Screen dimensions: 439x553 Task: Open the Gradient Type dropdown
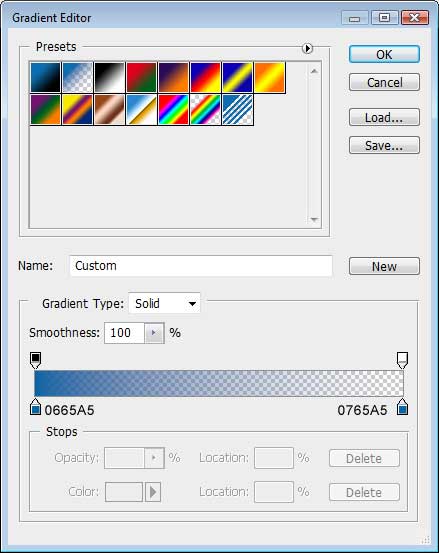[164, 303]
